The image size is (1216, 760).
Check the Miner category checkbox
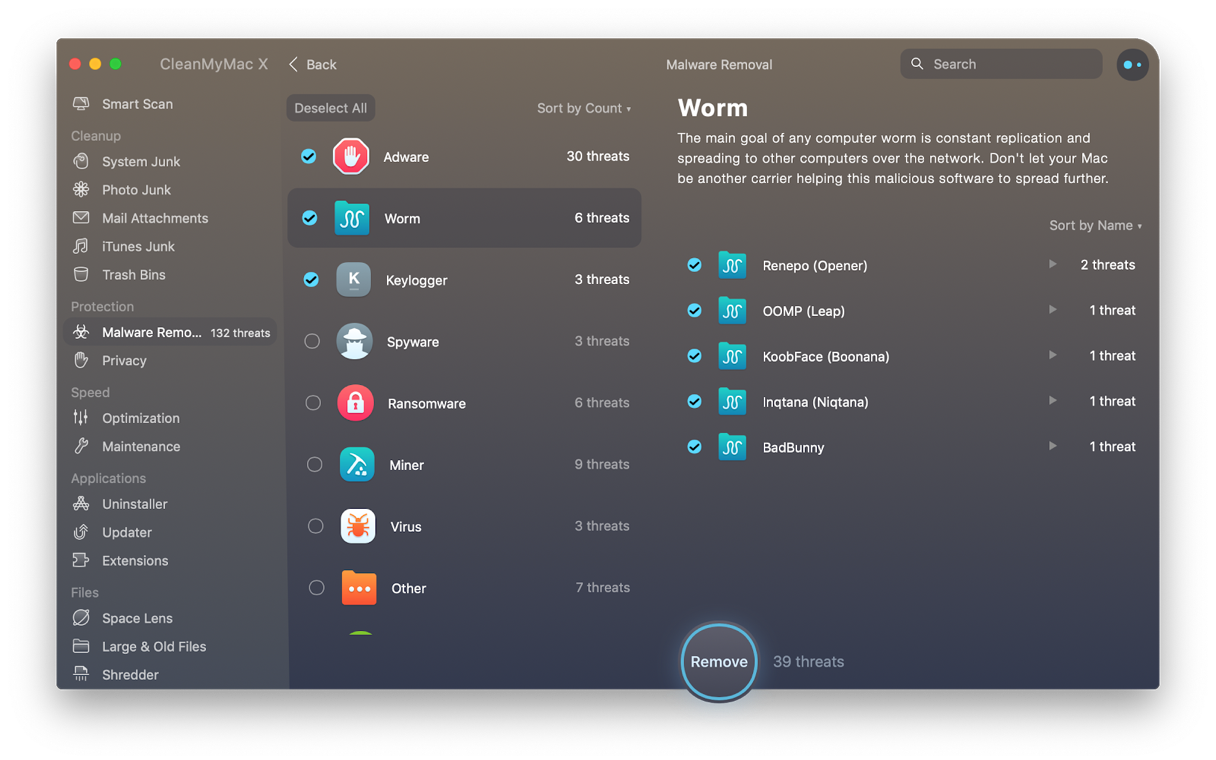click(314, 464)
